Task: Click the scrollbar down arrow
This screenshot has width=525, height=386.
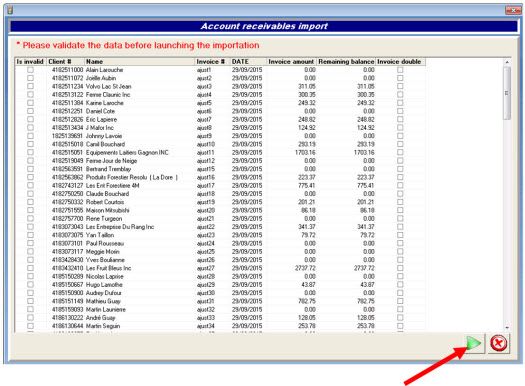Action: tap(507, 328)
